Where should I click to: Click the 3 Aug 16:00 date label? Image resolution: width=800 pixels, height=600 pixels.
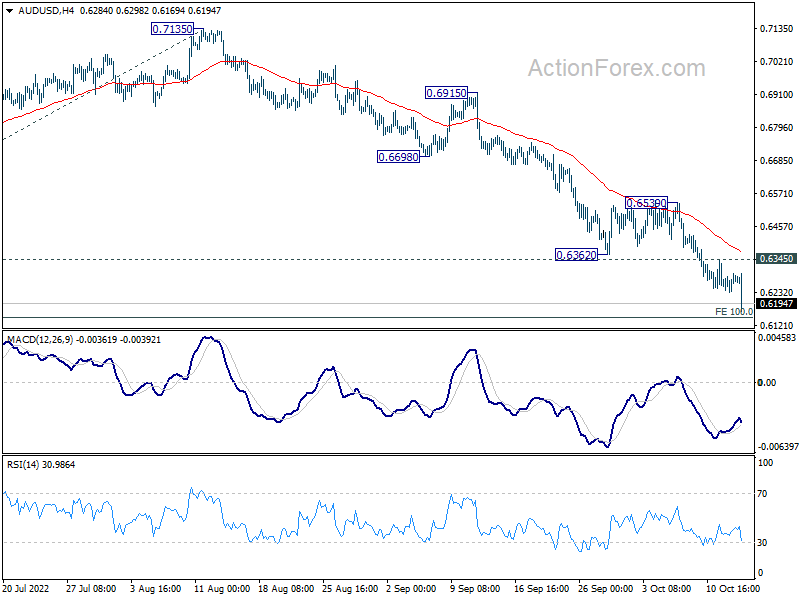[x=155, y=588]
